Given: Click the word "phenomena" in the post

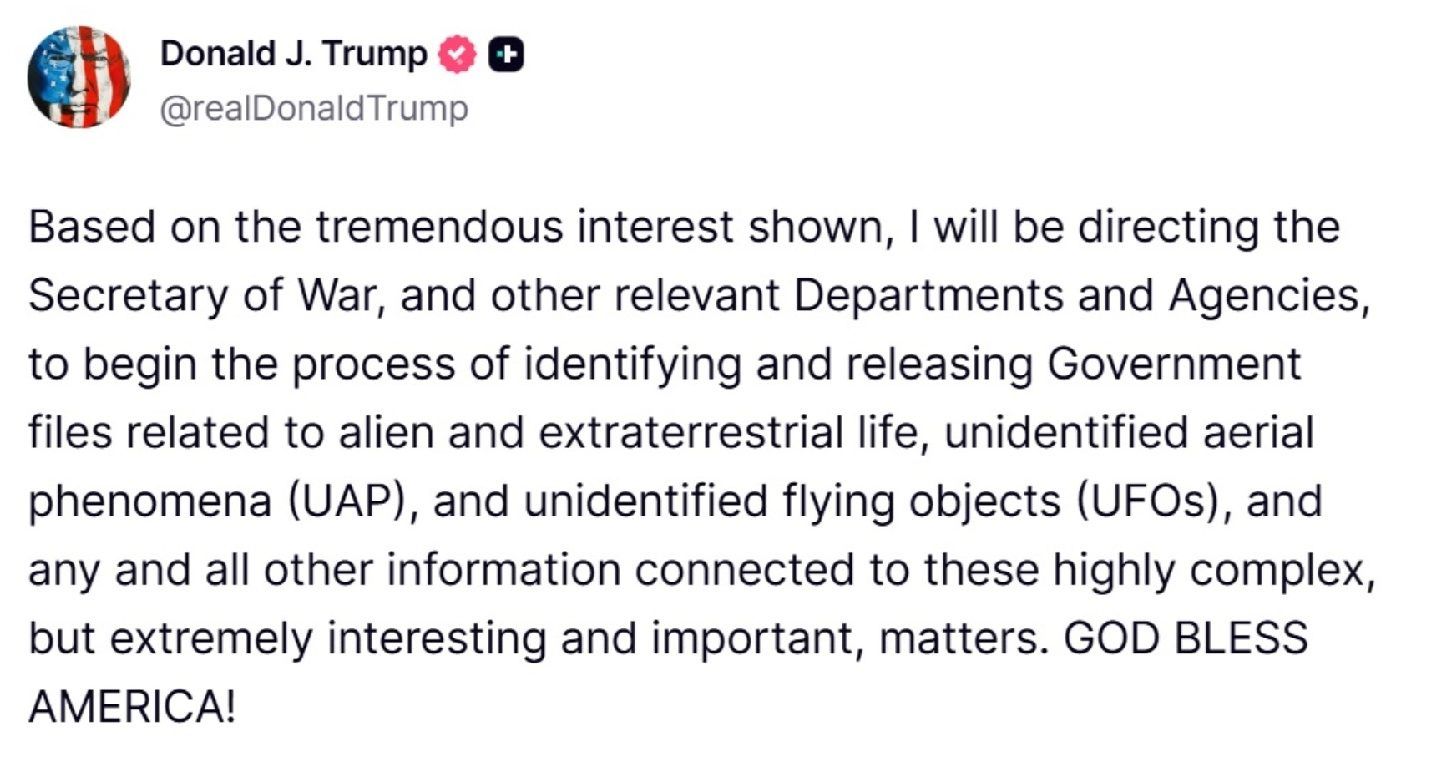Looking at the screenshot, I should coord(150,501).
